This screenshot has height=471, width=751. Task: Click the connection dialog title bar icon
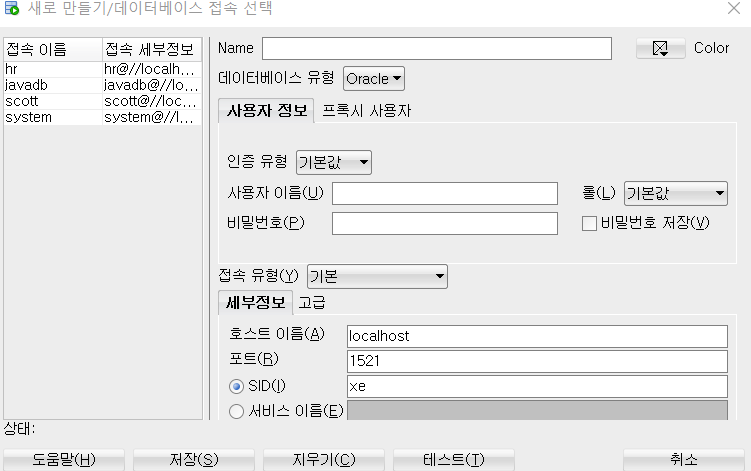pos(11,8)
